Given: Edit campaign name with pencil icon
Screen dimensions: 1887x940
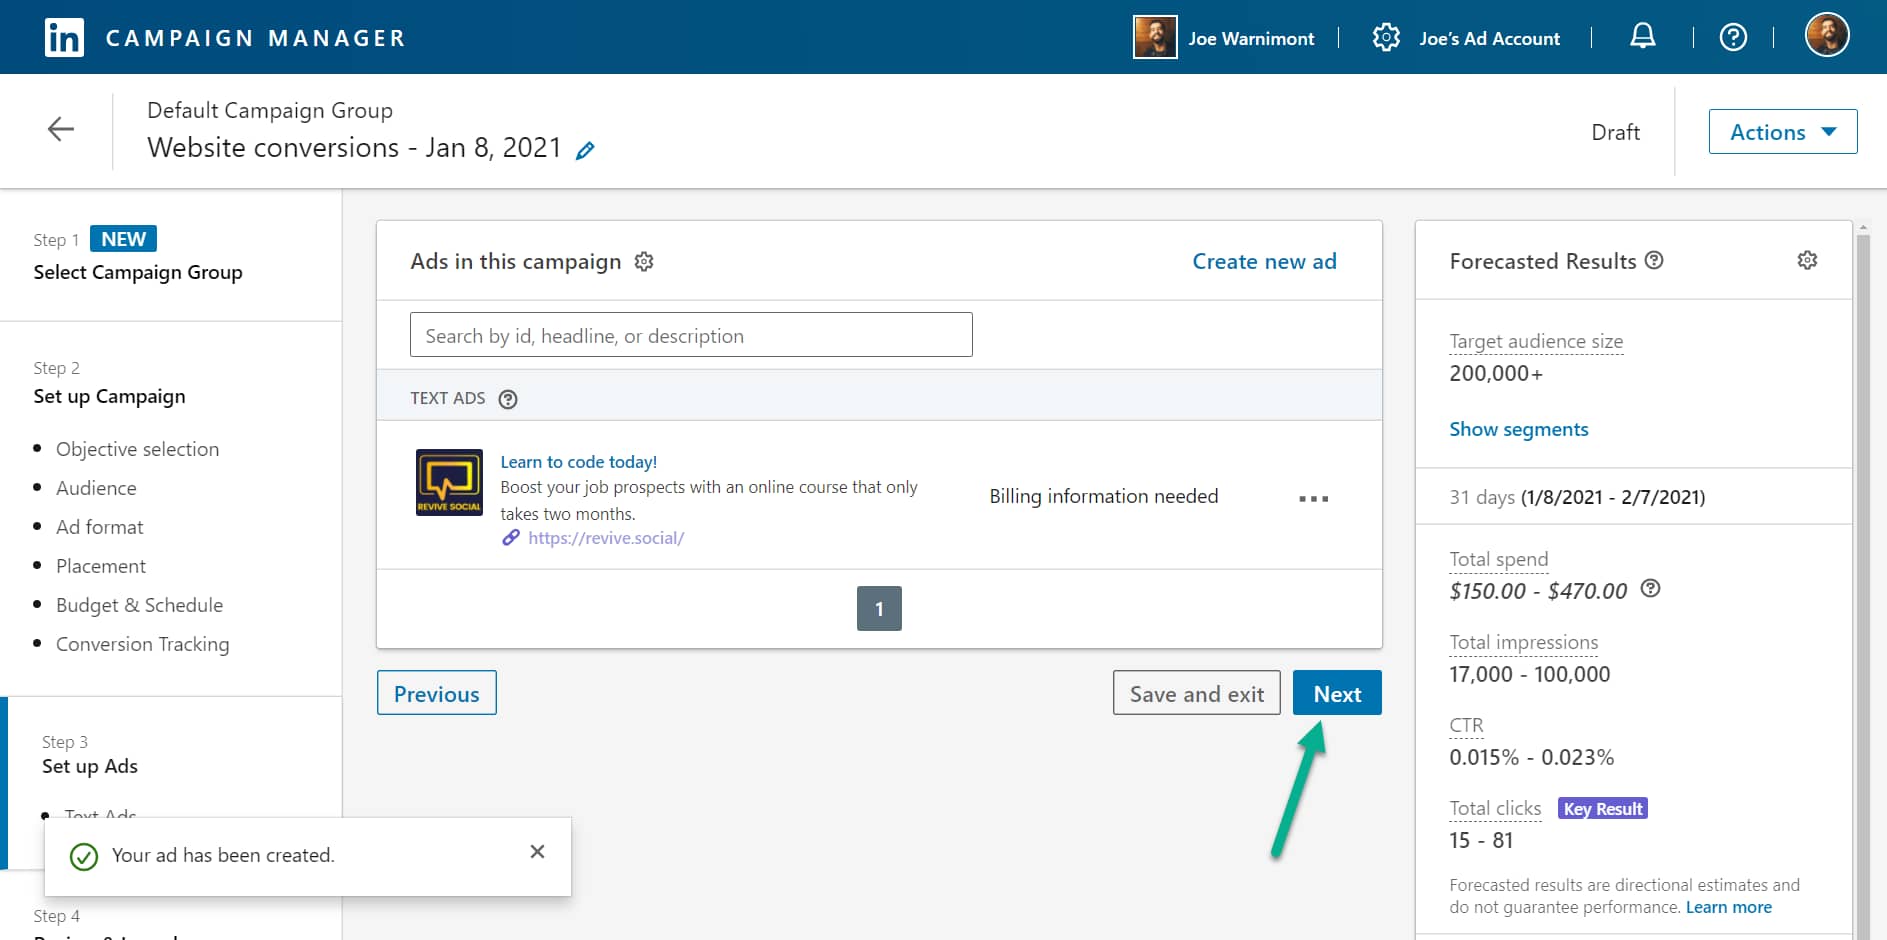Looking at the screenshot, I should [x=585, y=150].
